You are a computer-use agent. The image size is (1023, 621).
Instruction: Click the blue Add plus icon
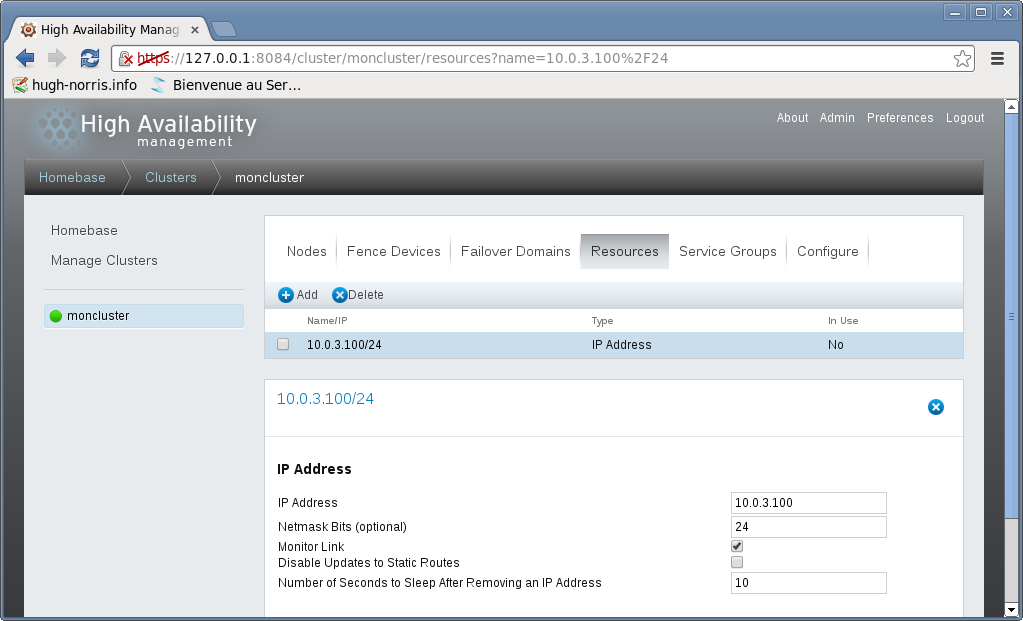coord(286,295)
